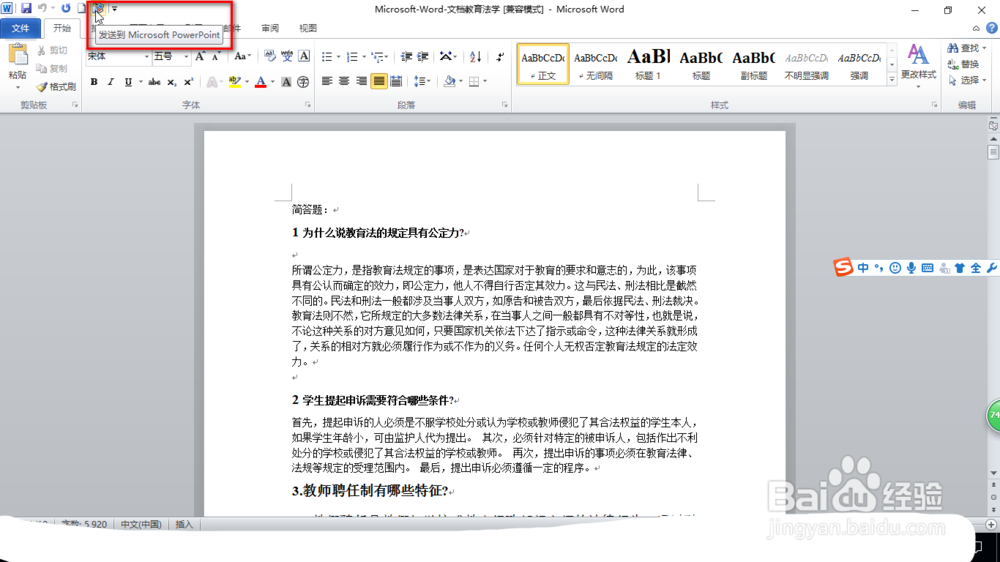Click the Cut (剪切) scissors icon
This screenshot has height=562, width=1000.
41,50
